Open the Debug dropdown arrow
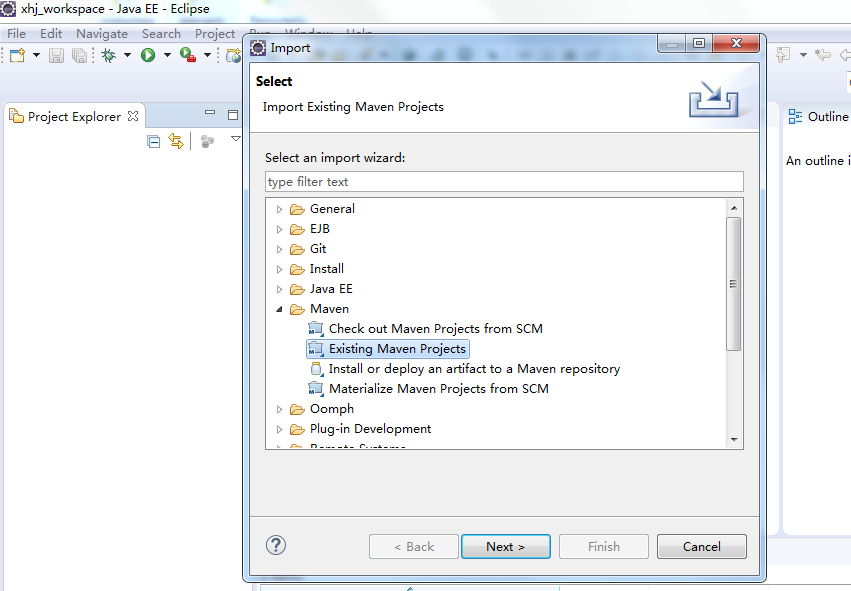Viewport: 851px width, 591px height. click(128, 55)
